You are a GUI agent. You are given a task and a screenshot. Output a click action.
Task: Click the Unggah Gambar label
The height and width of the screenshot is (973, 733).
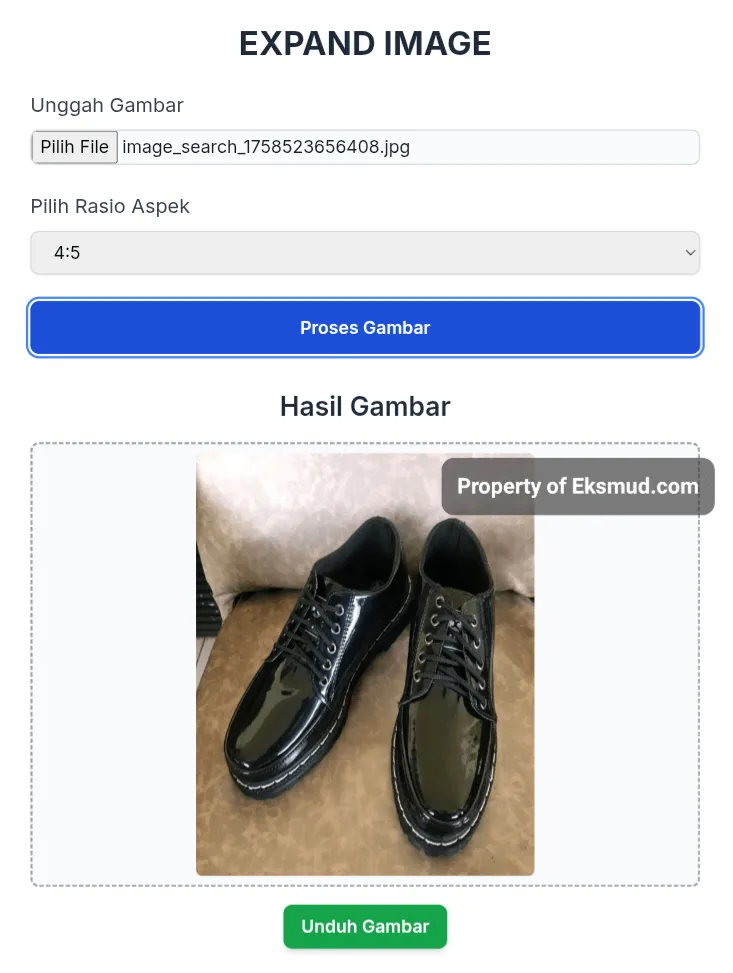click(107, 105)
